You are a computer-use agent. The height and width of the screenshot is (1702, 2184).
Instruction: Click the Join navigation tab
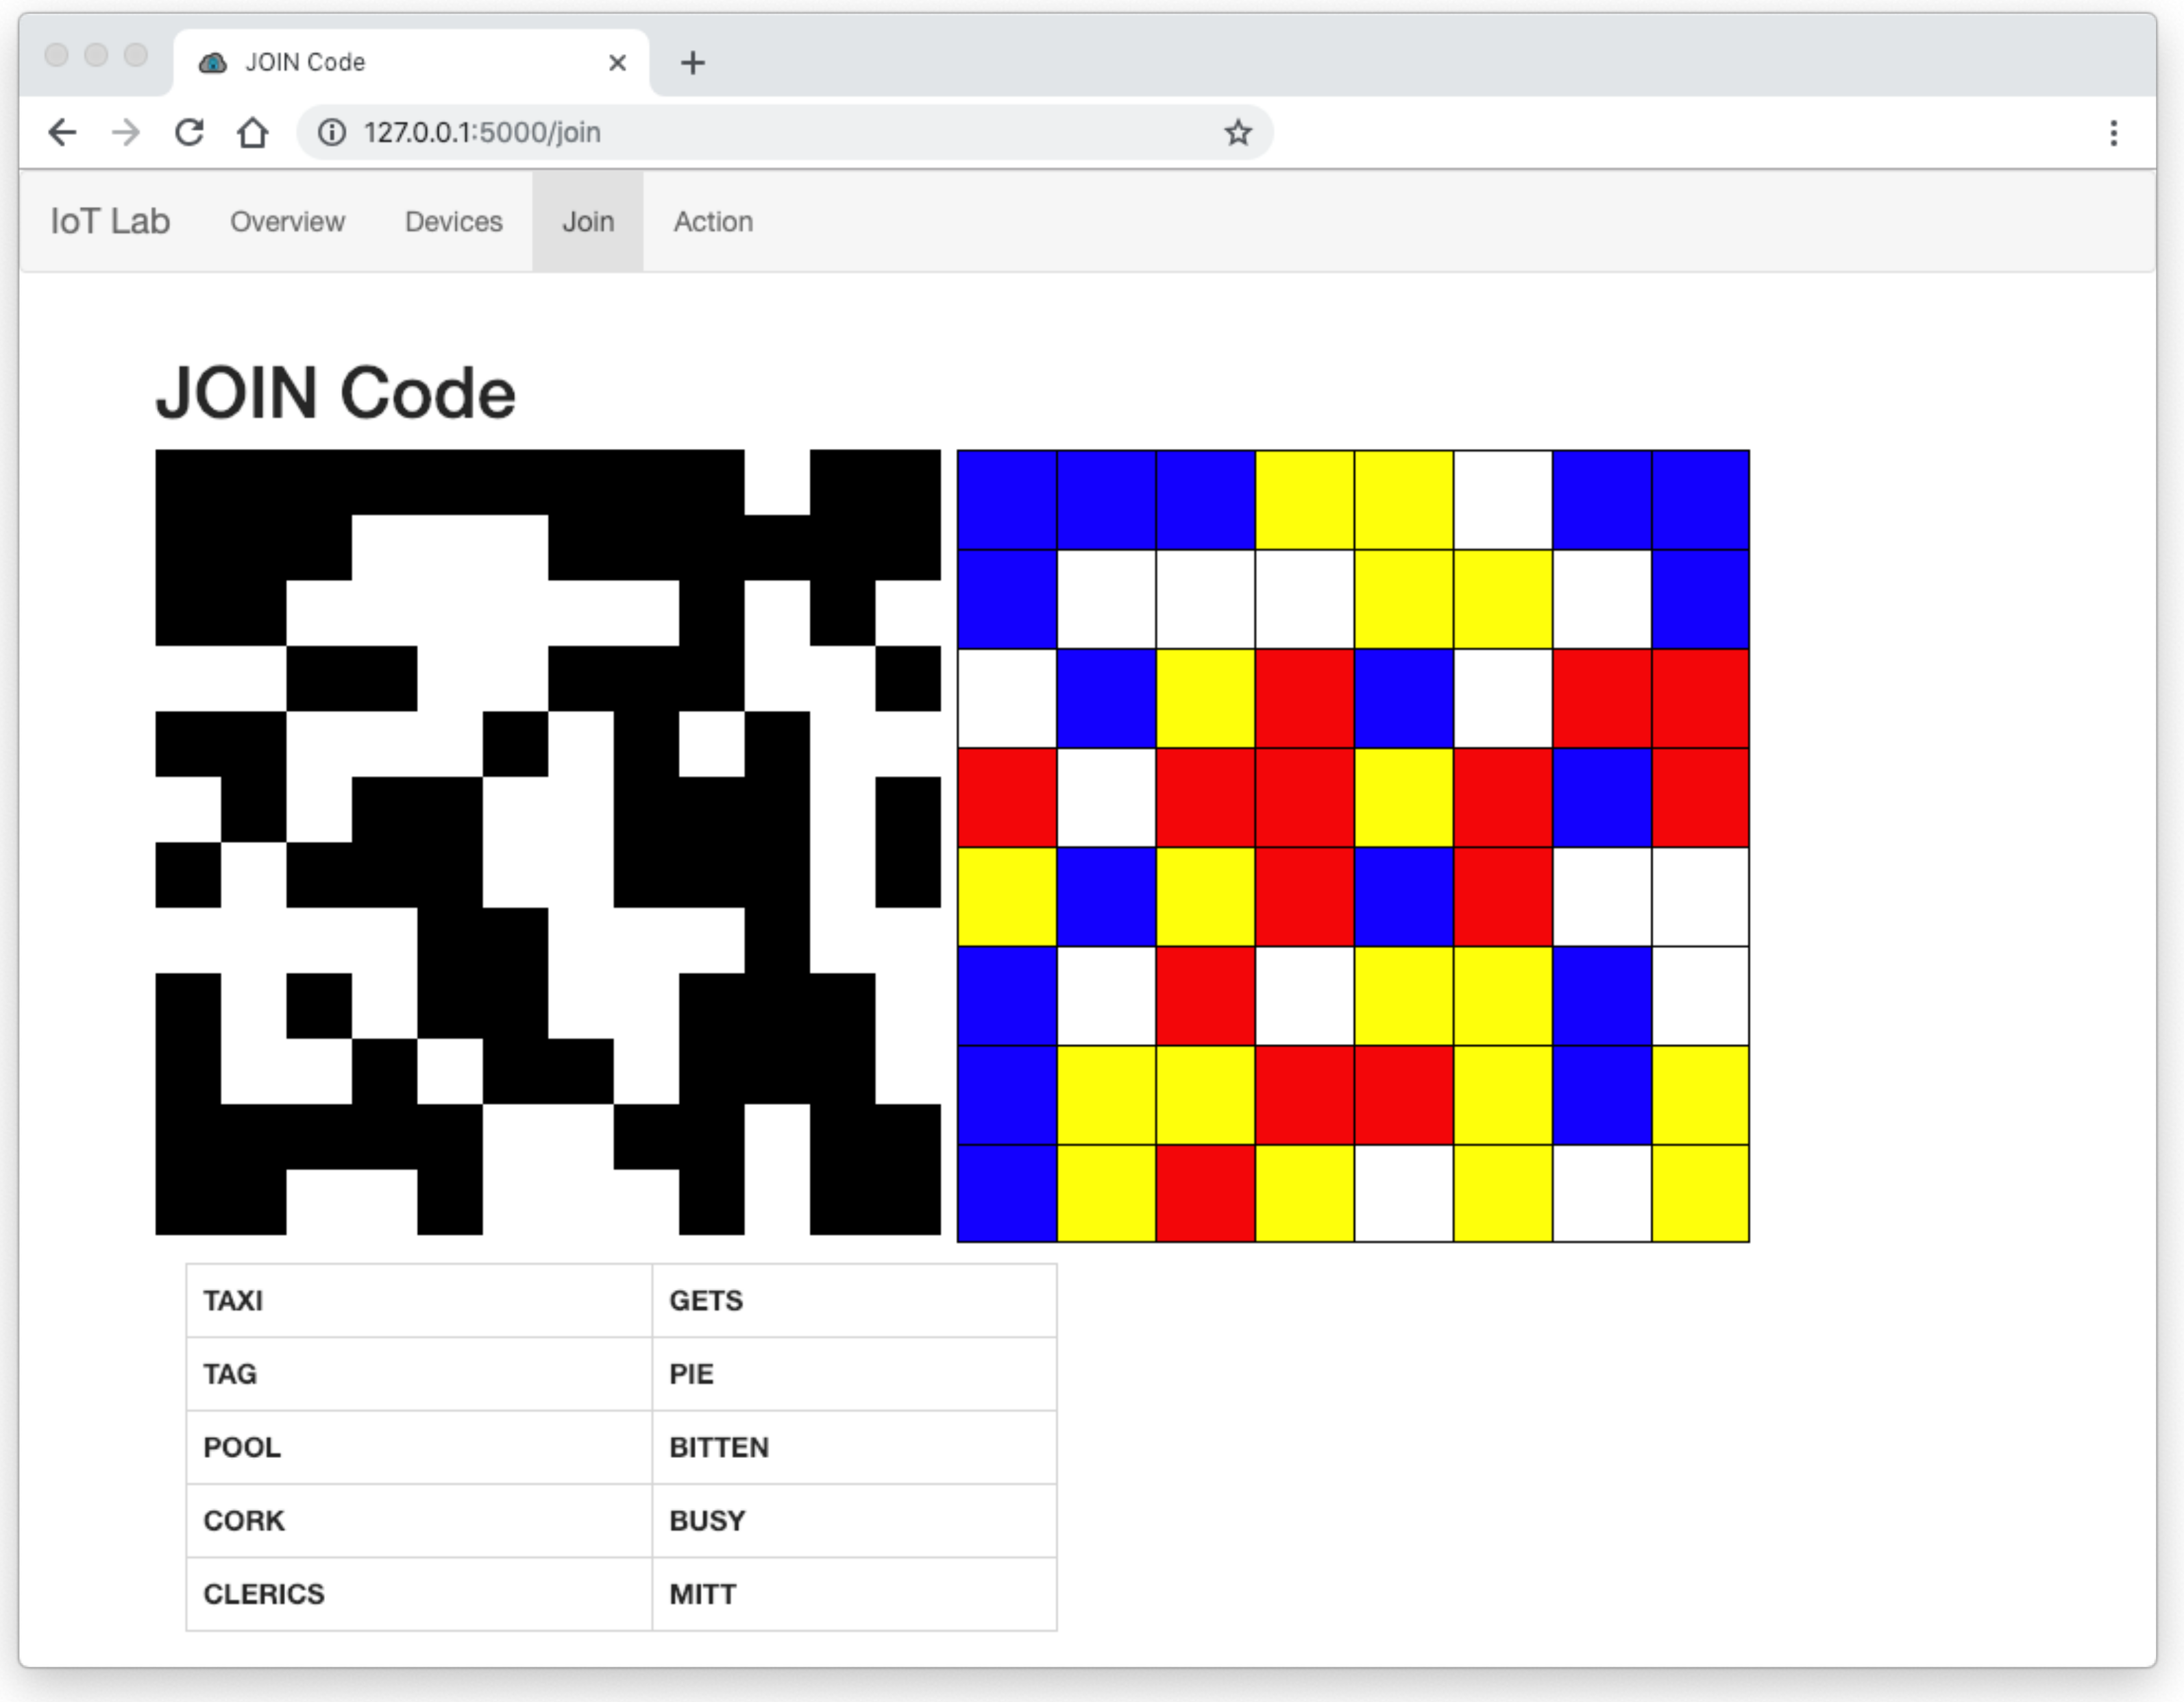[x=587, y=221]
